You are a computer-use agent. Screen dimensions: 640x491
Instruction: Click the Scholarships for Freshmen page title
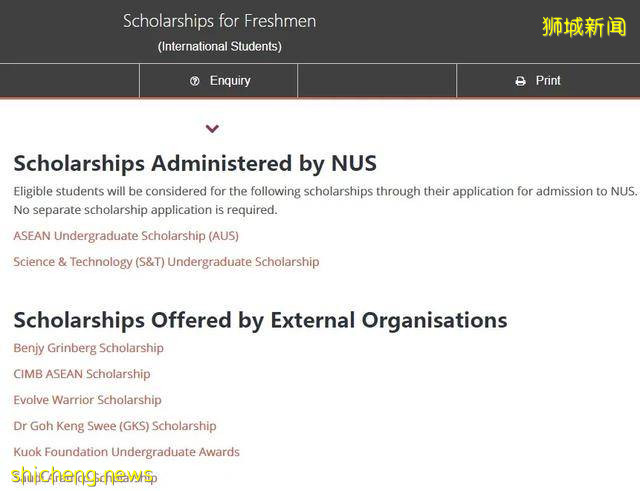219,21
